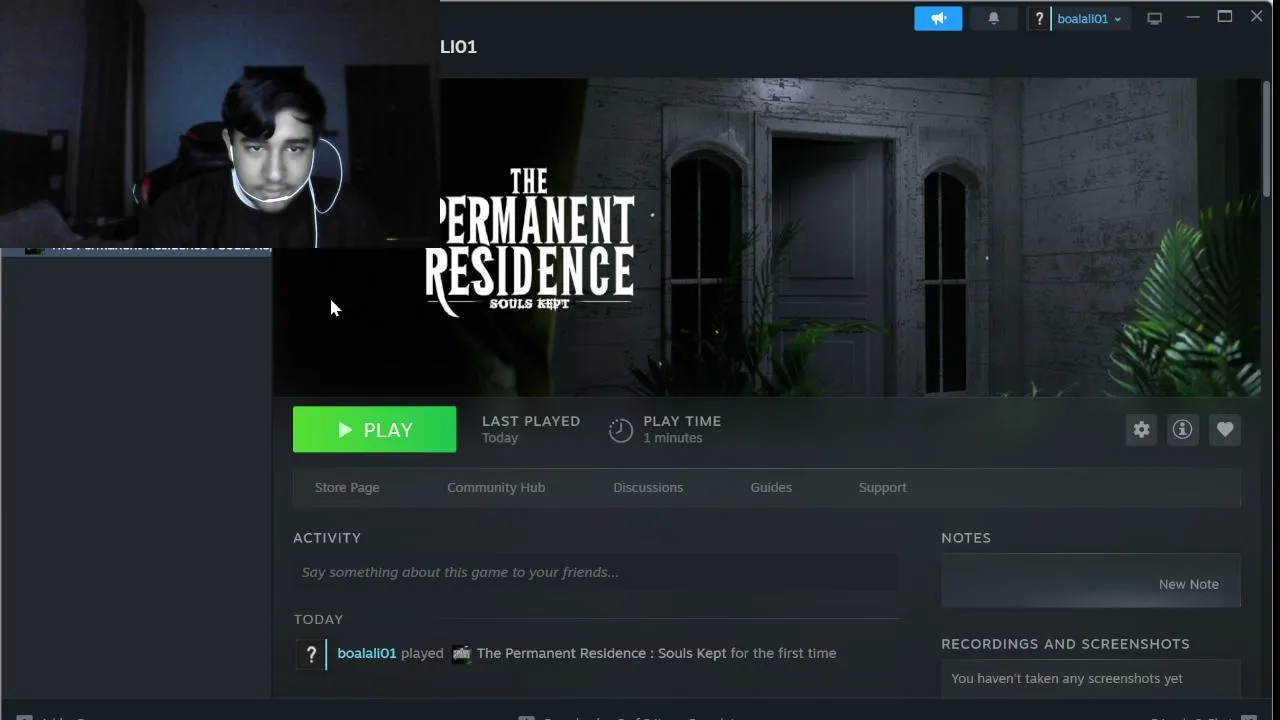Click the game banner artwork
Viewport: 1280px width, 720px height.
[767, 237]
